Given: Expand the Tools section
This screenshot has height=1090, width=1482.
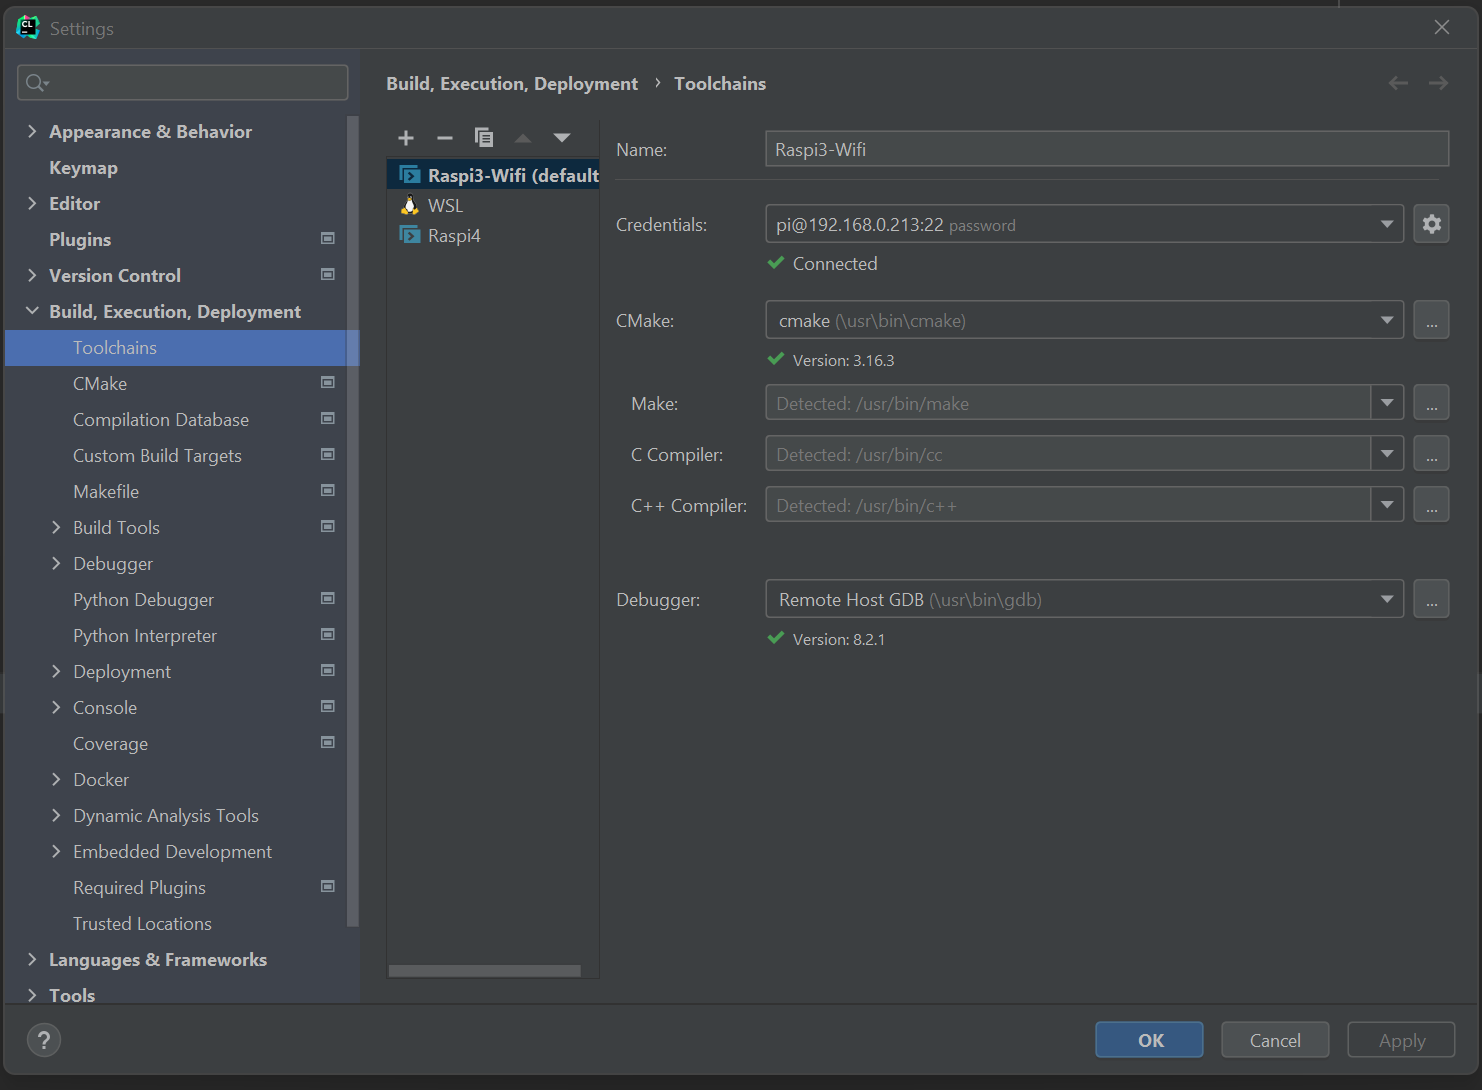Looking at the screenshot, I should [x=32, y=995].
